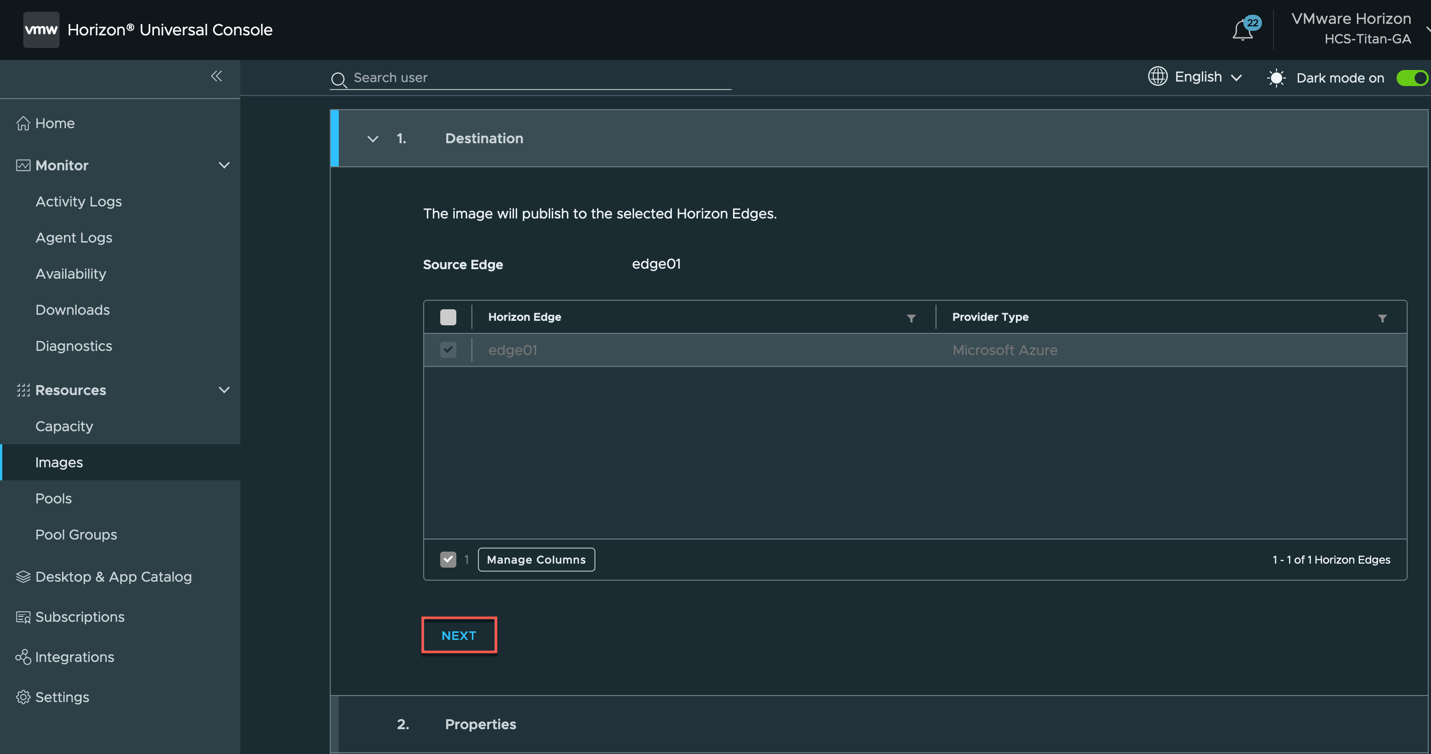Open Diagnostics page
Viewport: 1431px width, 754px height.
pyautogui.click(x=74, y=346)
